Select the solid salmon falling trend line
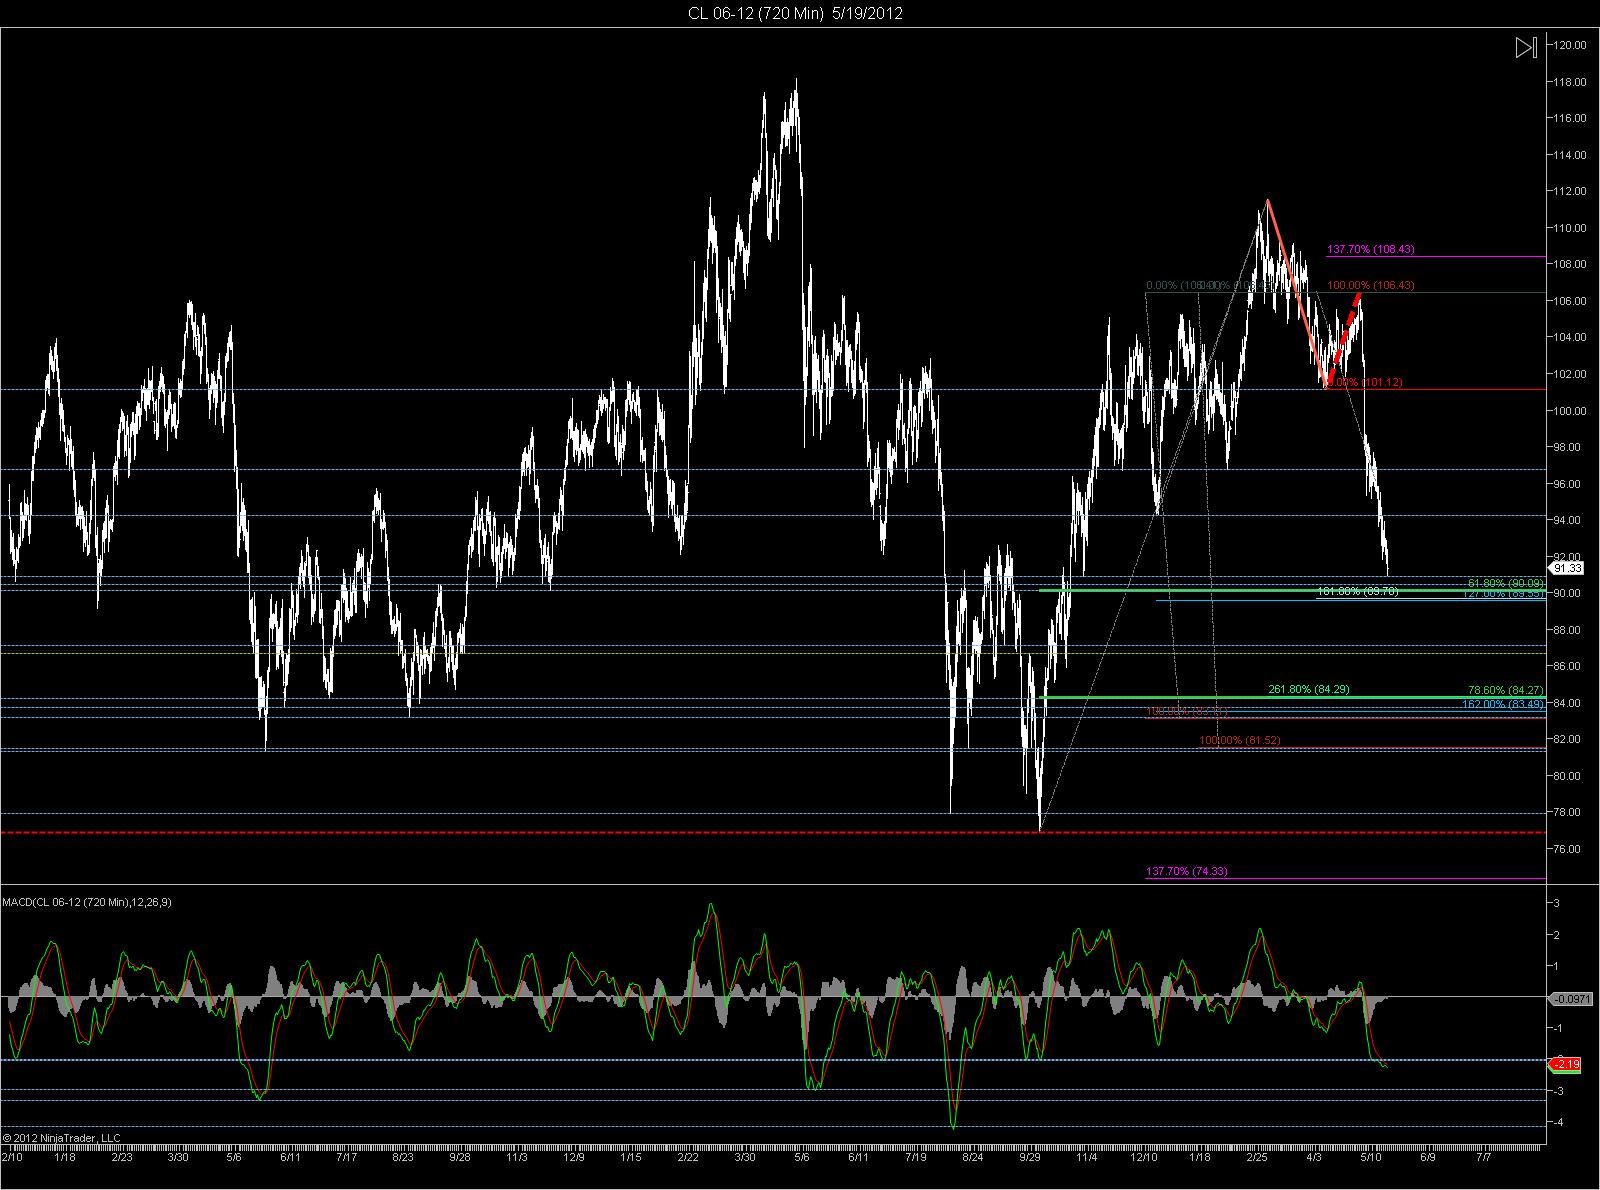Image resolution: width=1600 pixels, height=1190 pixels. click(x=1297, y=291)
